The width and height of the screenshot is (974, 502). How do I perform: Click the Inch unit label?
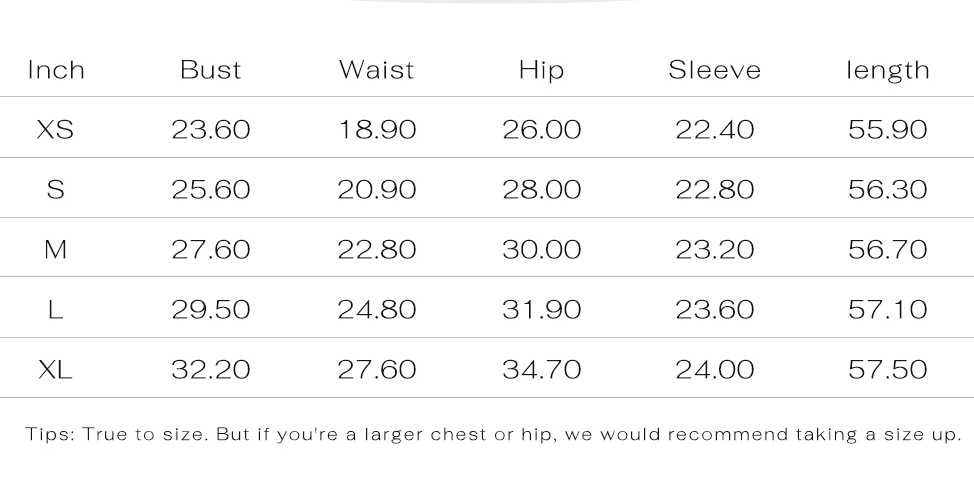56,70
